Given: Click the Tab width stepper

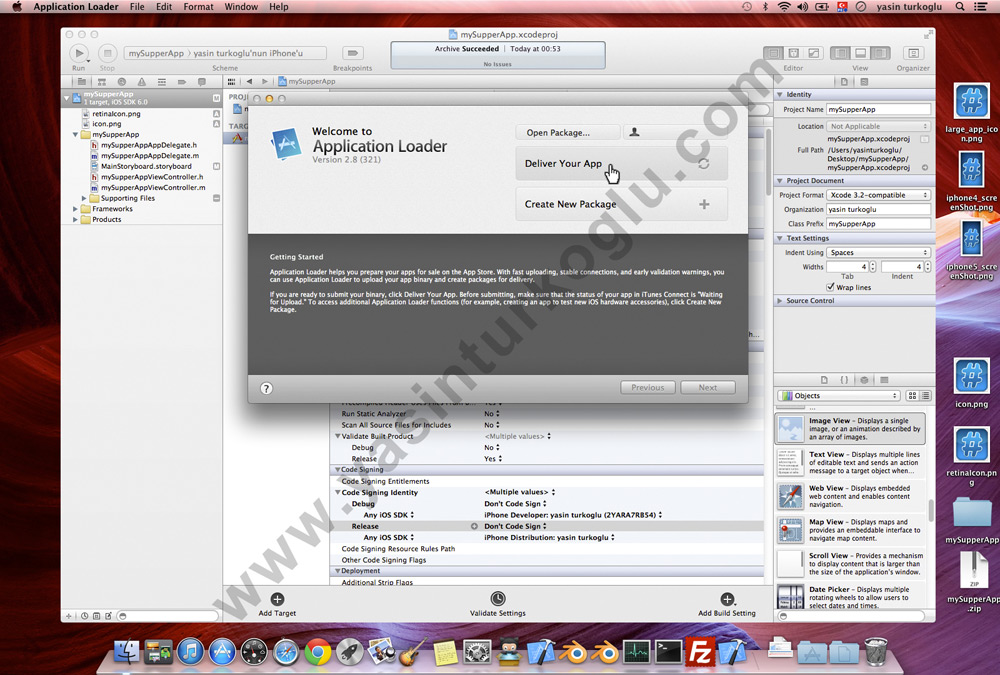Looking at the screenshot, I should tap(873, 267).
